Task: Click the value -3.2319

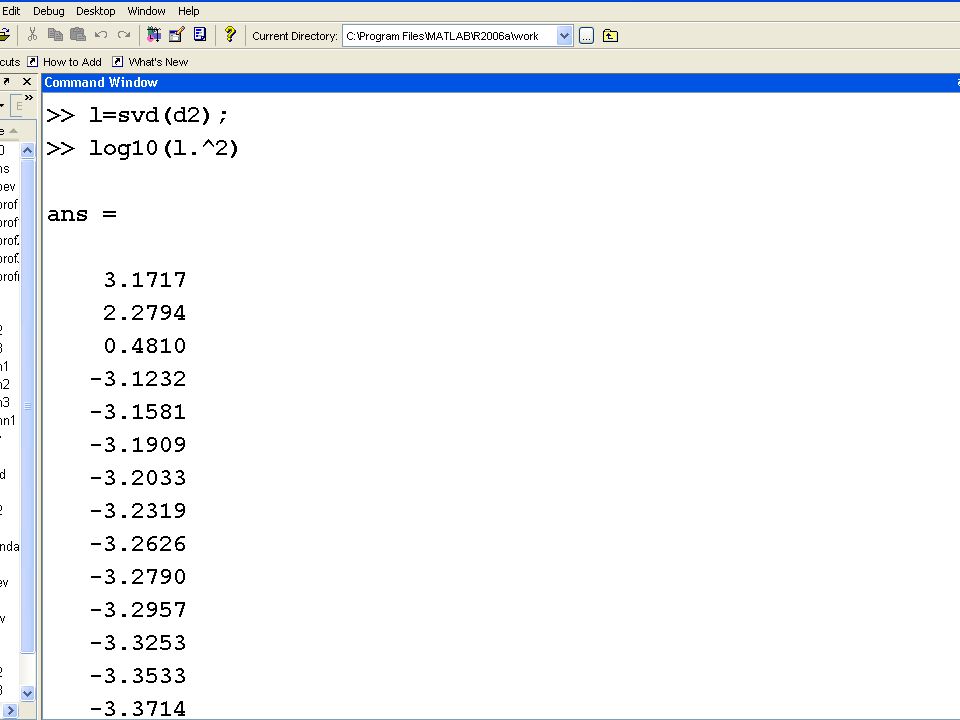Action: click(138, 511)
